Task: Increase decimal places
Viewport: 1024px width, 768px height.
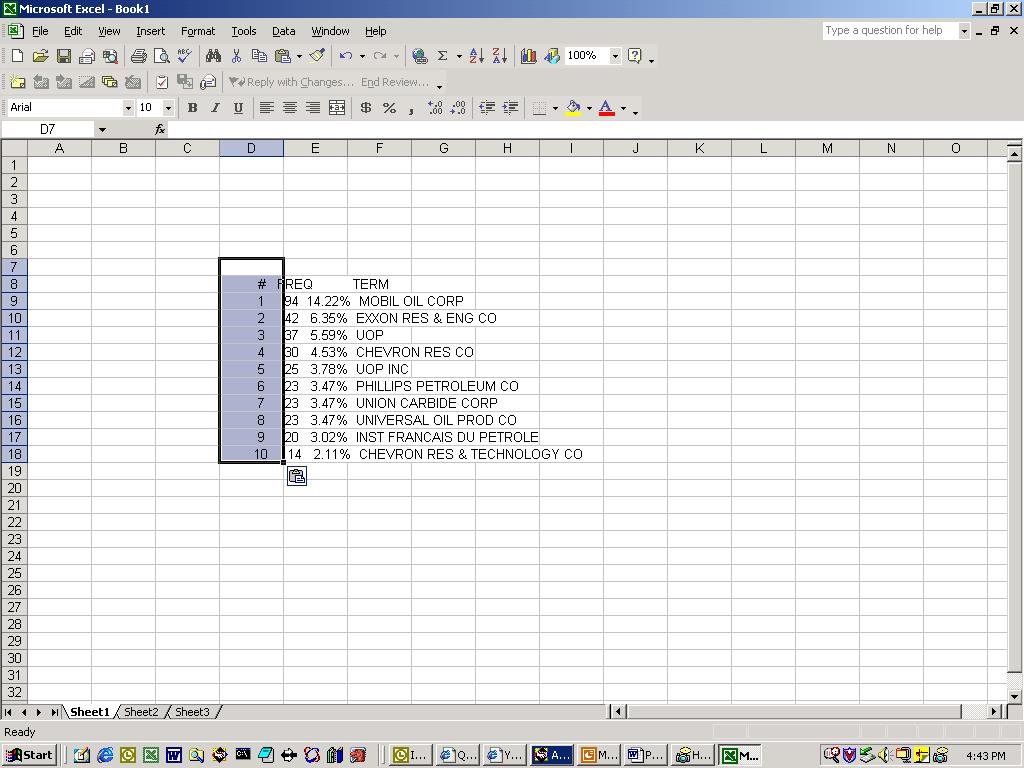Action: tap(435, 108)
